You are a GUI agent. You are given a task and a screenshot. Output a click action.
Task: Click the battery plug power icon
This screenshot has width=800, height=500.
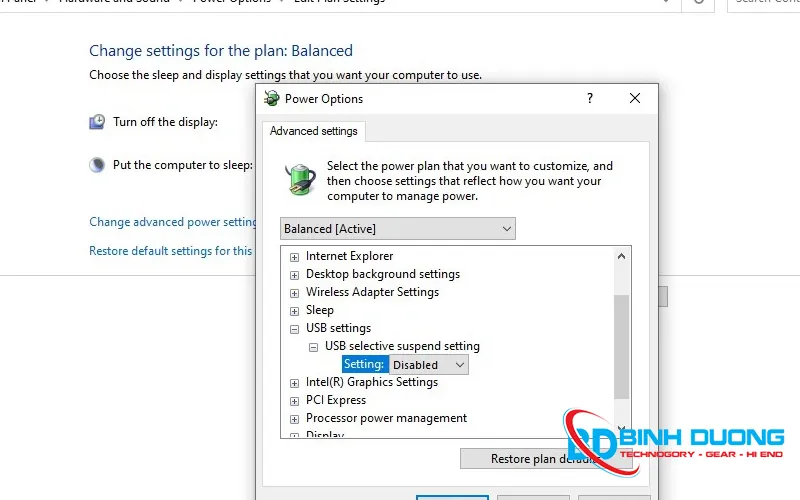(300, 179)
